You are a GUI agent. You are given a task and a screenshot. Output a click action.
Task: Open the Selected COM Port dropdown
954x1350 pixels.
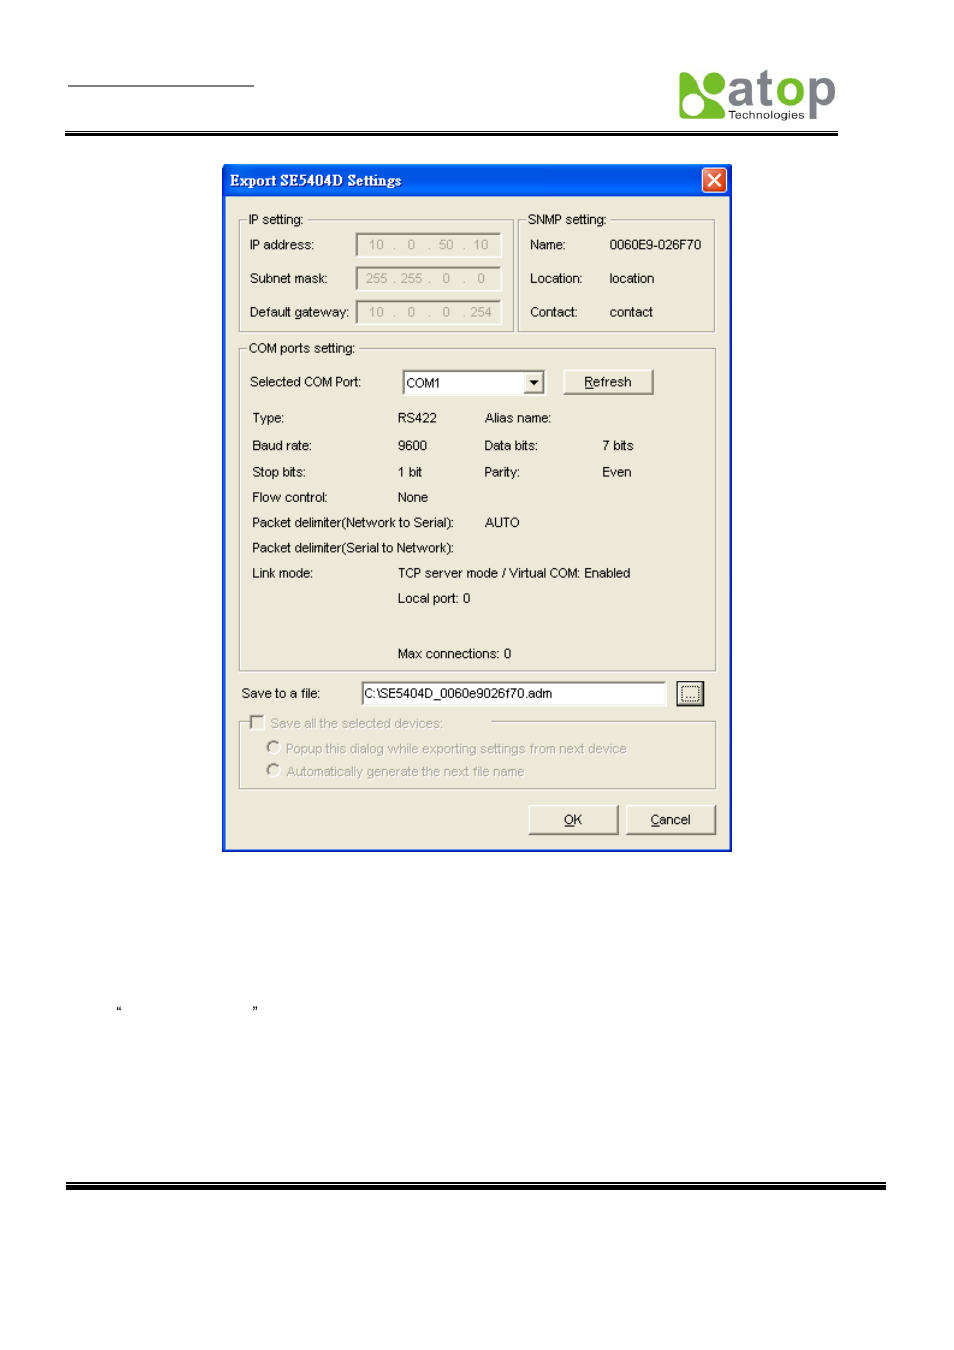[534, 382]
